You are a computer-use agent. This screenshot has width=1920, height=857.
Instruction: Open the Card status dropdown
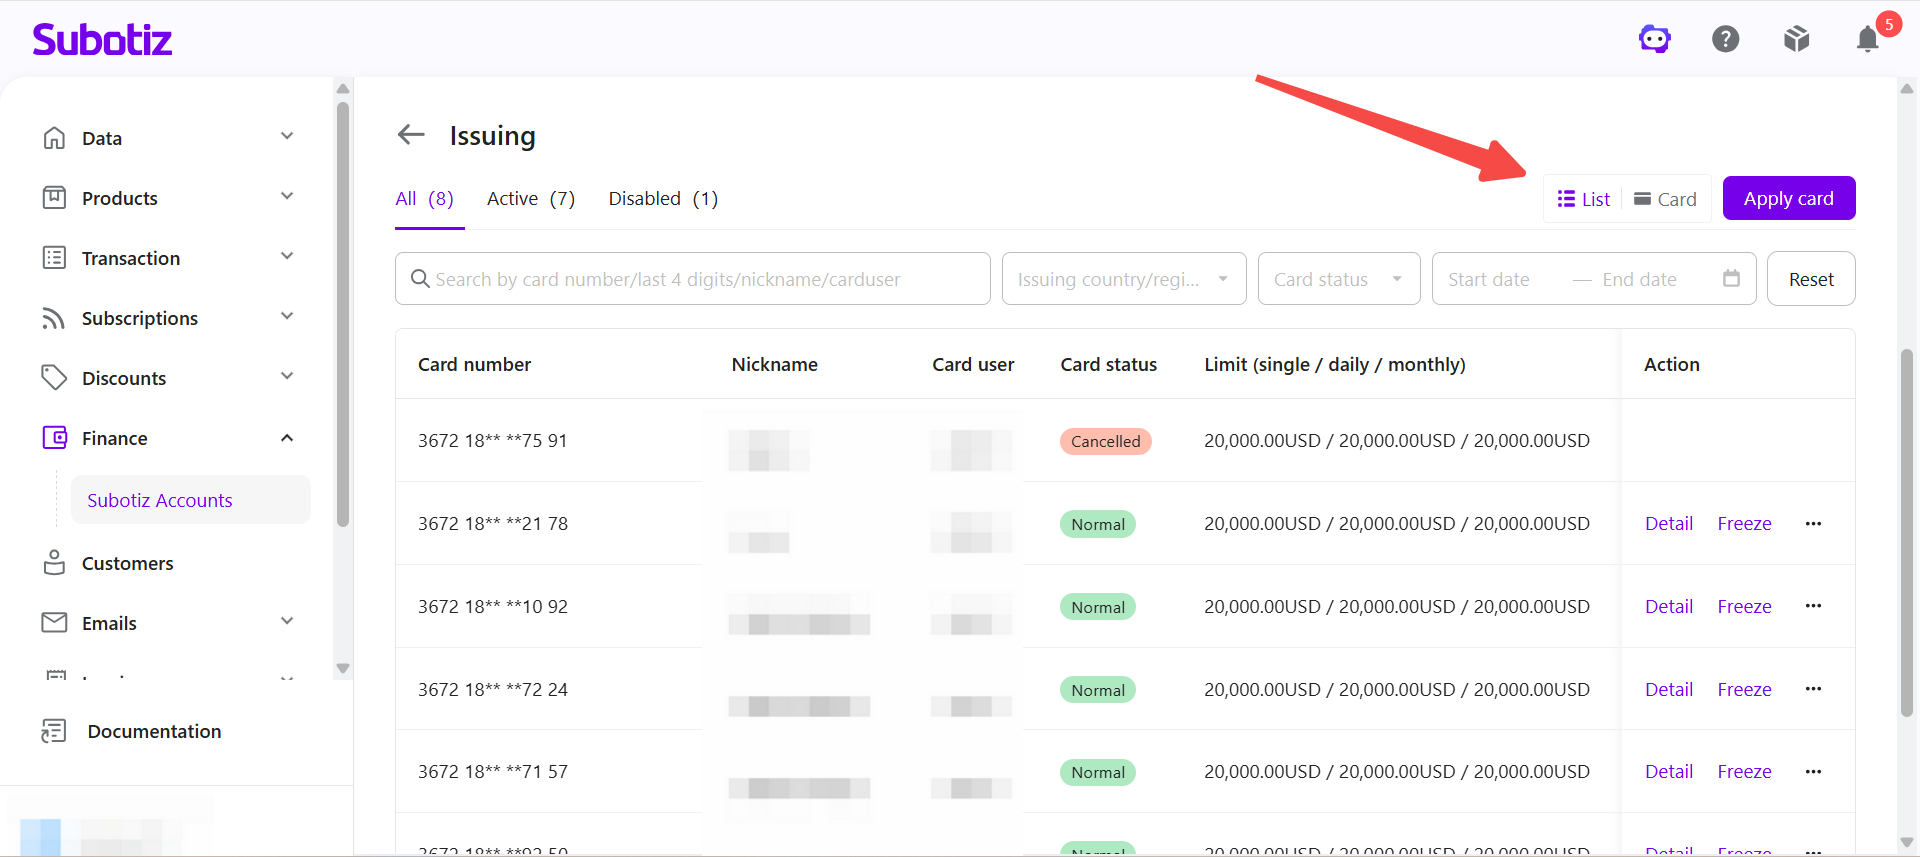click(1339, 279)
